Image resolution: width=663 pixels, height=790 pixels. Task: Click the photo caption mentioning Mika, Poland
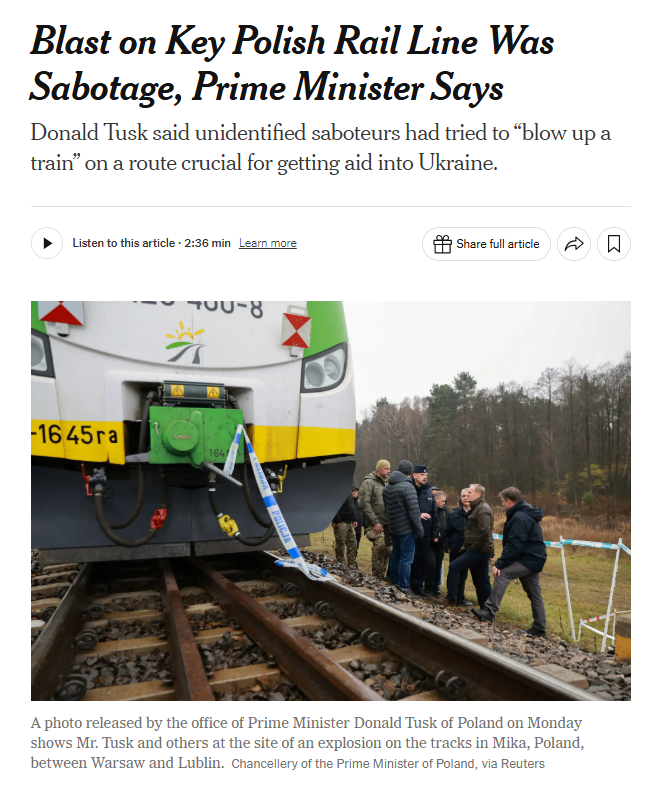pos(307,743)
